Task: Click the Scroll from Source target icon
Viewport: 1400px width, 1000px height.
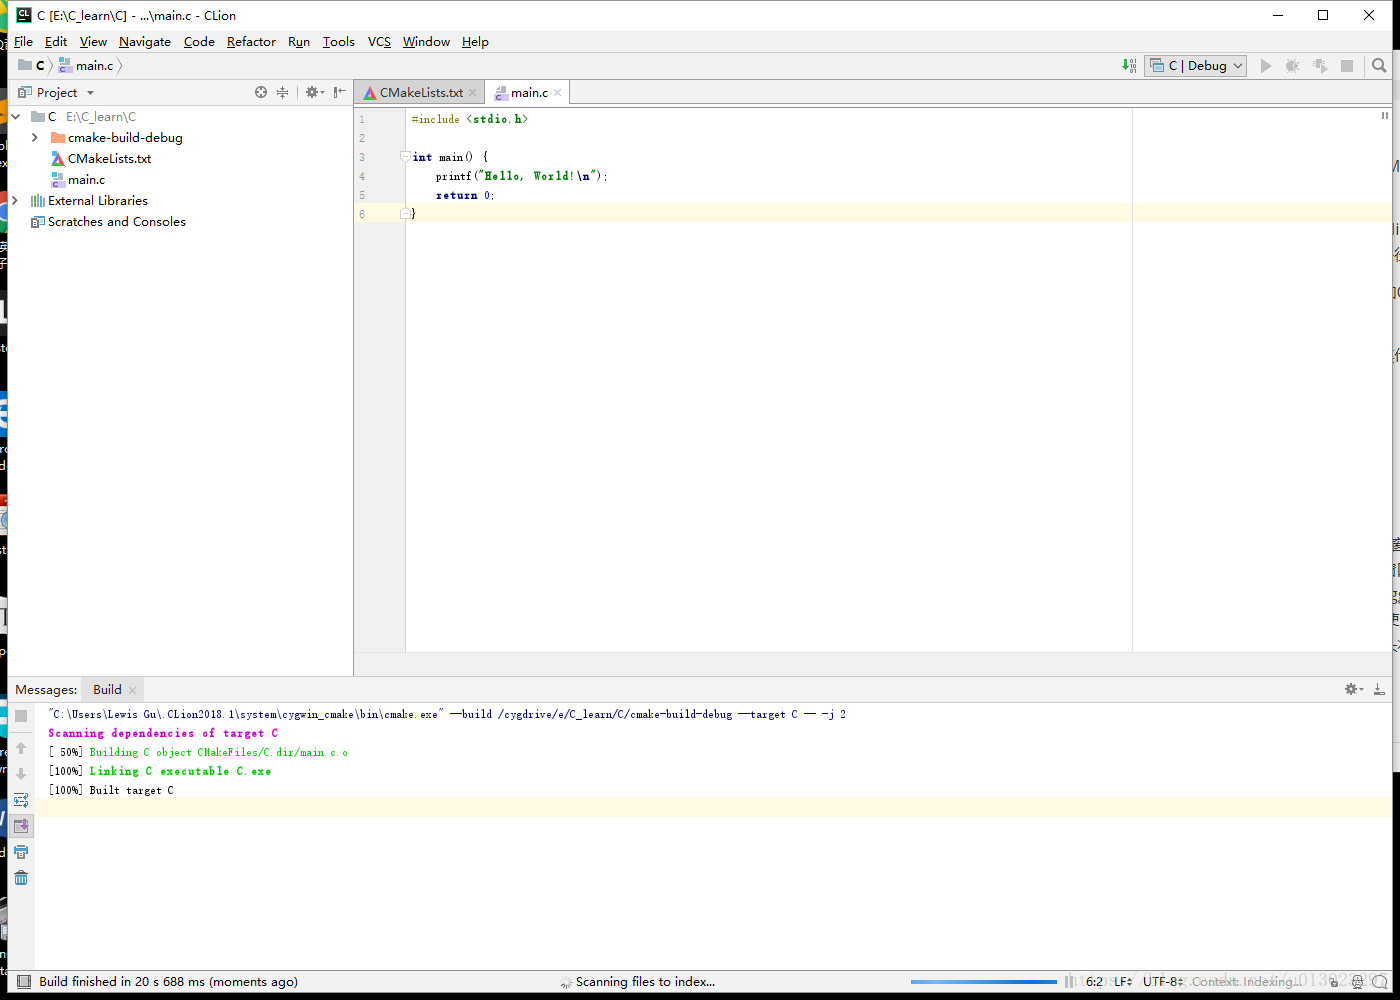Action: click(x=261, y=92)
